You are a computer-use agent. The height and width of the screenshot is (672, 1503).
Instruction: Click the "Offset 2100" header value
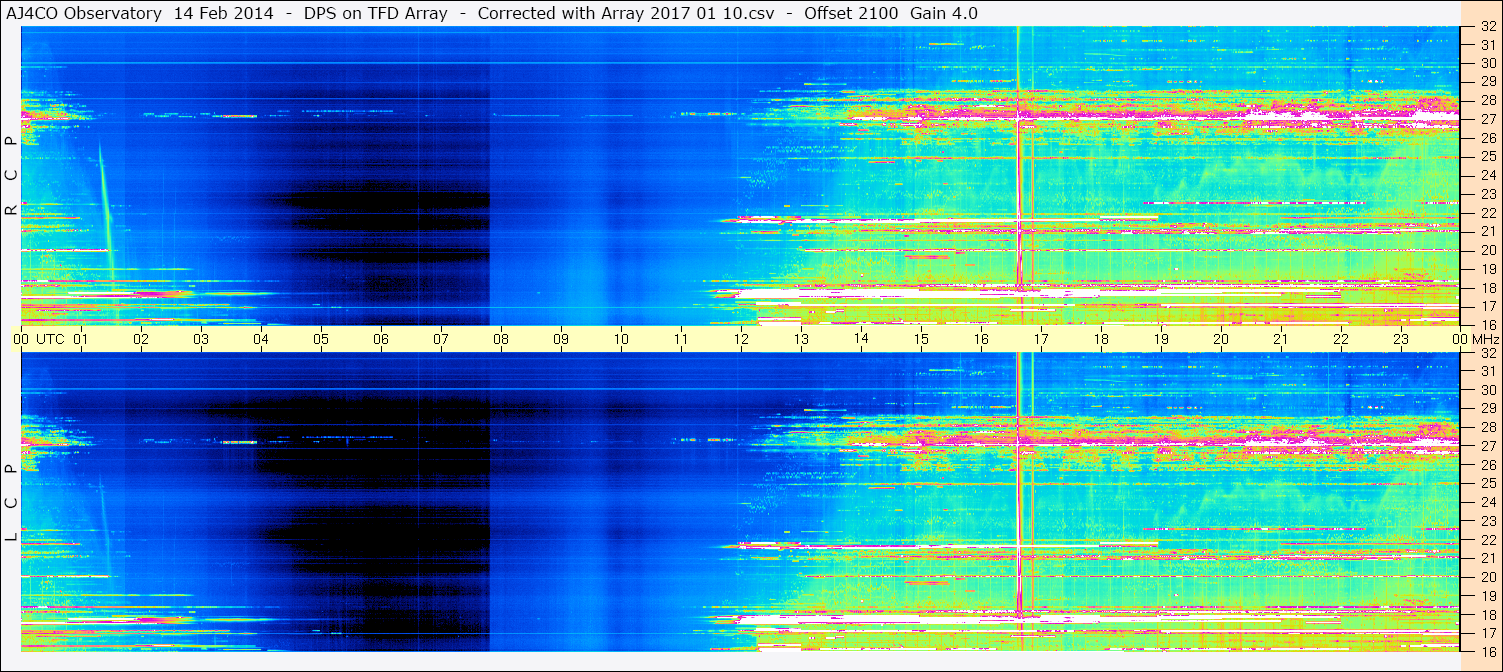click(x=850, y=13)
